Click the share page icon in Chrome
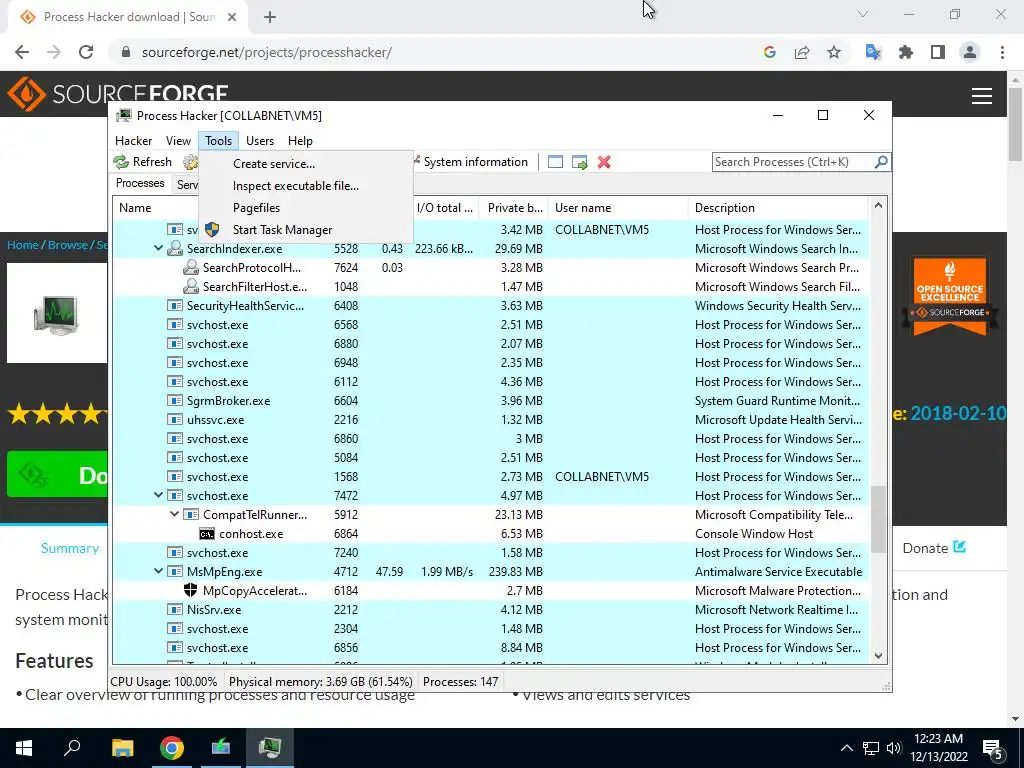Screen dimensions: 1024x768 click(802, 52)
